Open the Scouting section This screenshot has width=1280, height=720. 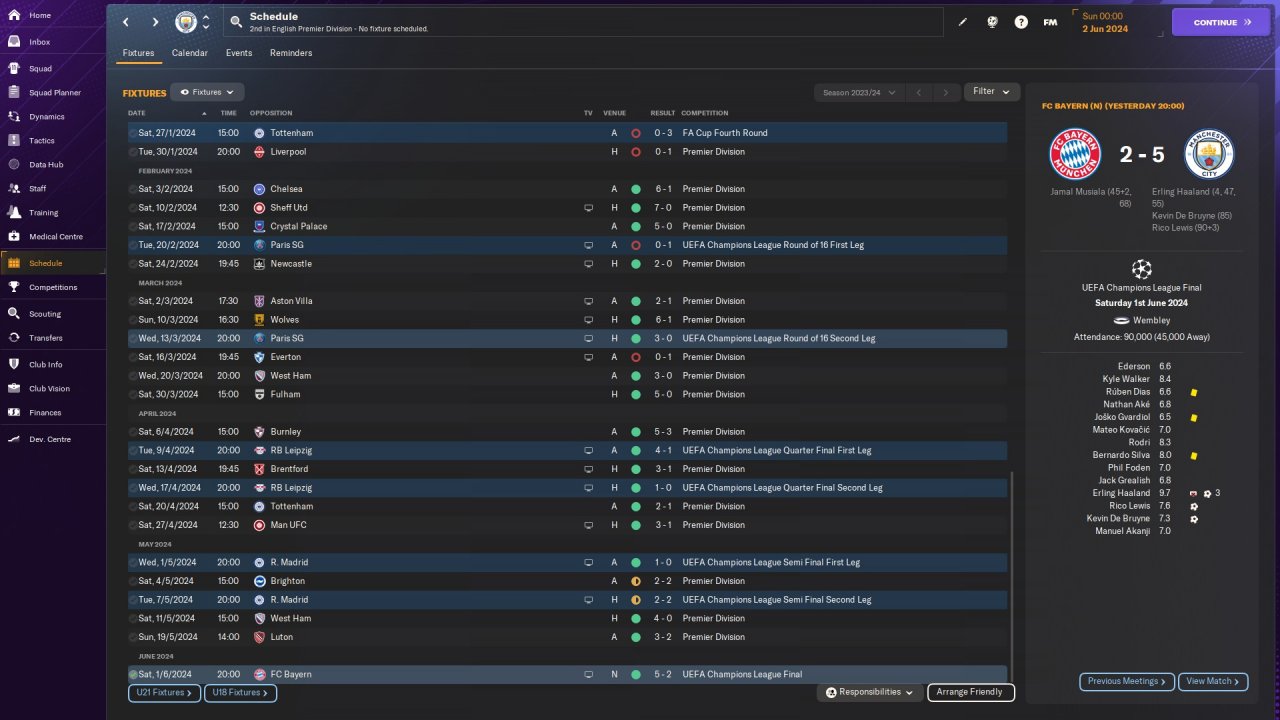coord(53,313)
